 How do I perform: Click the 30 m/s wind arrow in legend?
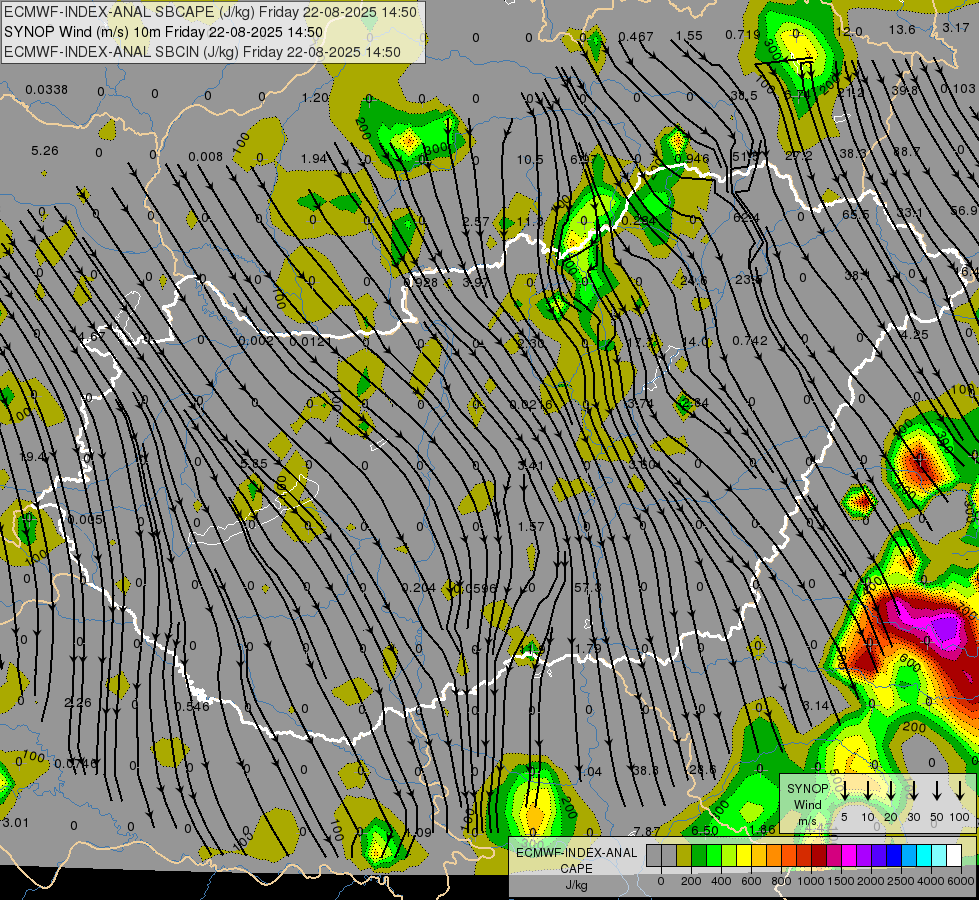click(x=913, y=791)
